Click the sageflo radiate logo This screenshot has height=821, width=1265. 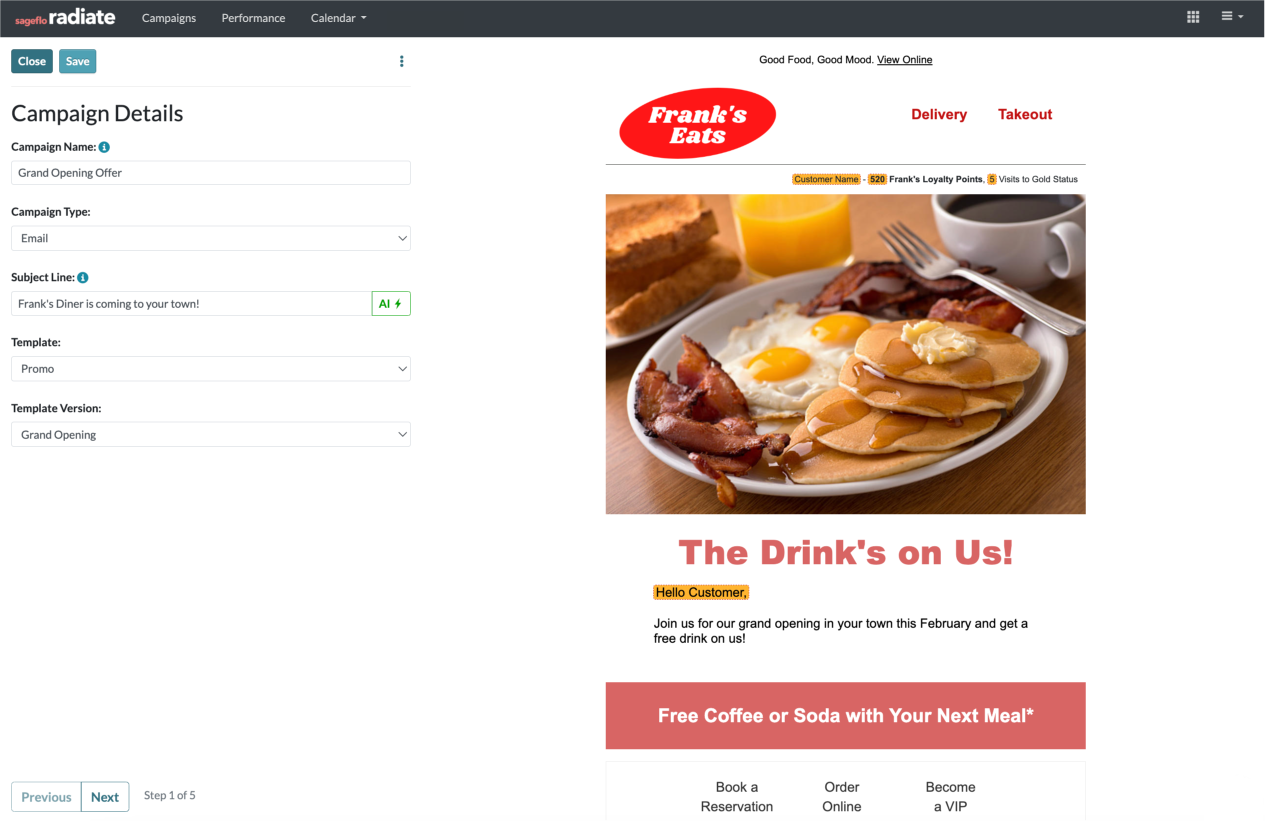[x=65, y=18]
